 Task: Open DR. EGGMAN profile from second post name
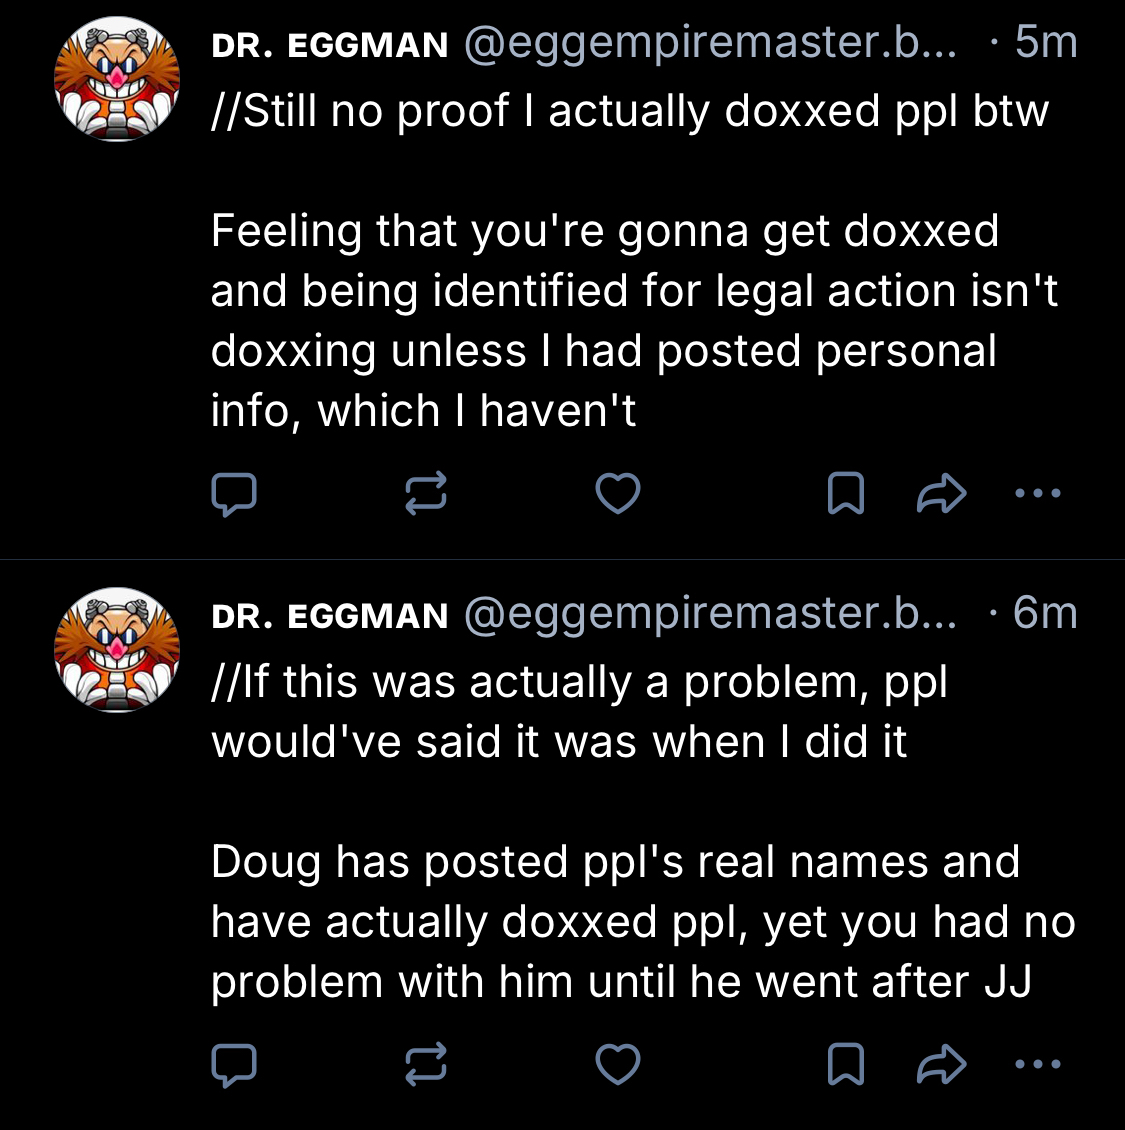(x=330, y=616)
